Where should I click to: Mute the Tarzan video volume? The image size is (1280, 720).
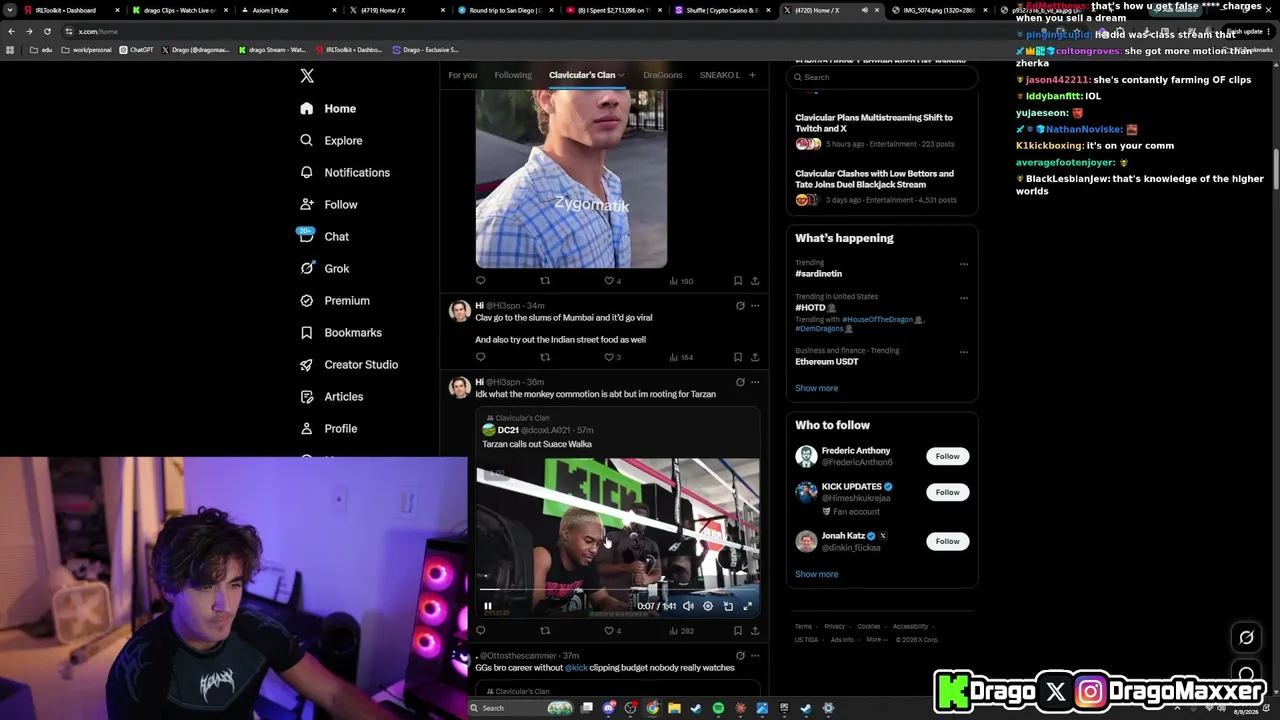pyautogui.click(x=688, y=606)
